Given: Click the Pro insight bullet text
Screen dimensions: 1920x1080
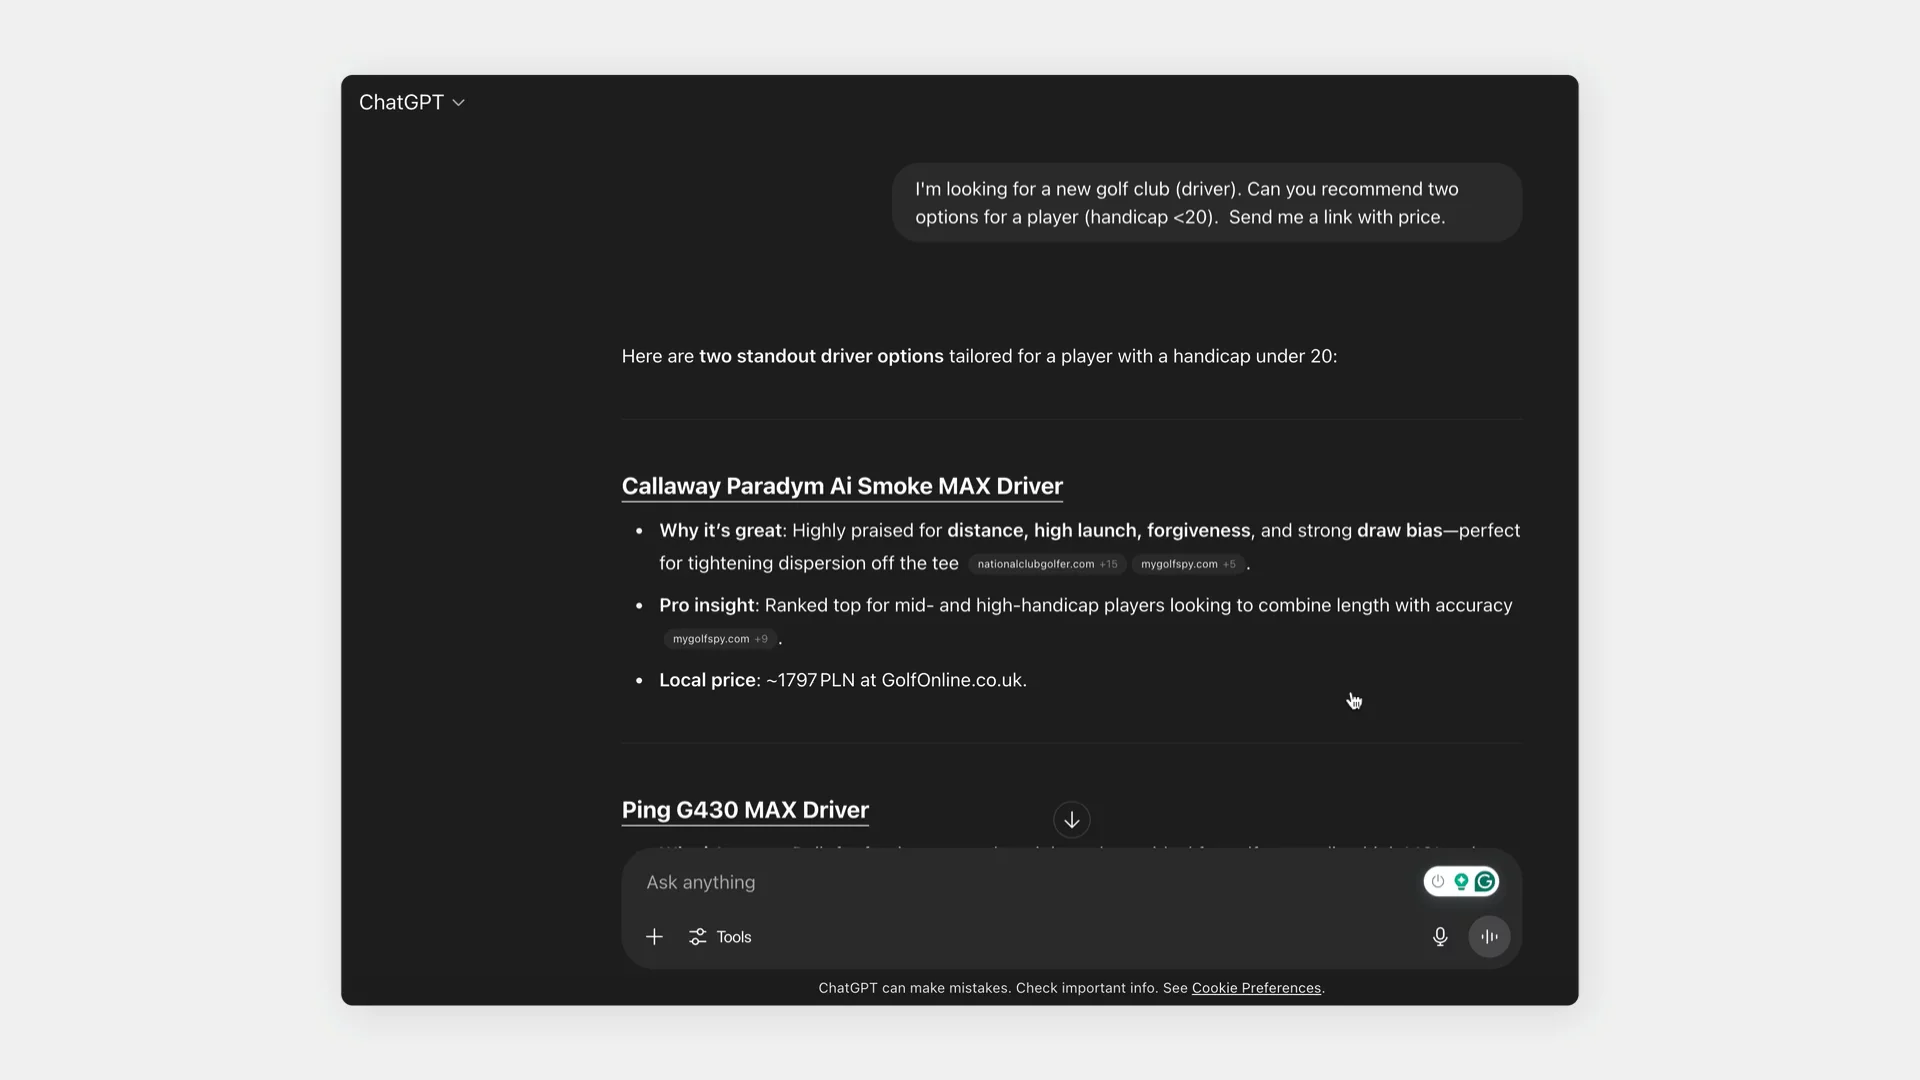Looking at the screenshot, I should (1086, 621).
